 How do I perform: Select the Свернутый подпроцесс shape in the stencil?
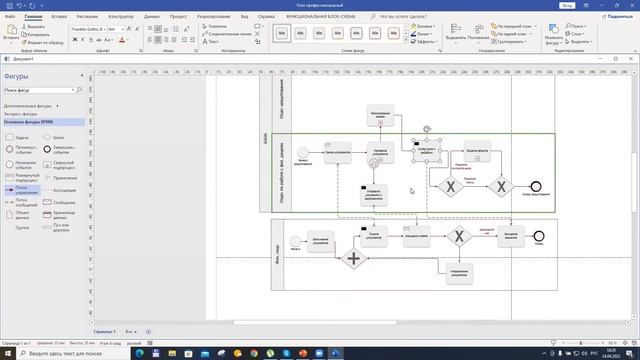[60, 165]
